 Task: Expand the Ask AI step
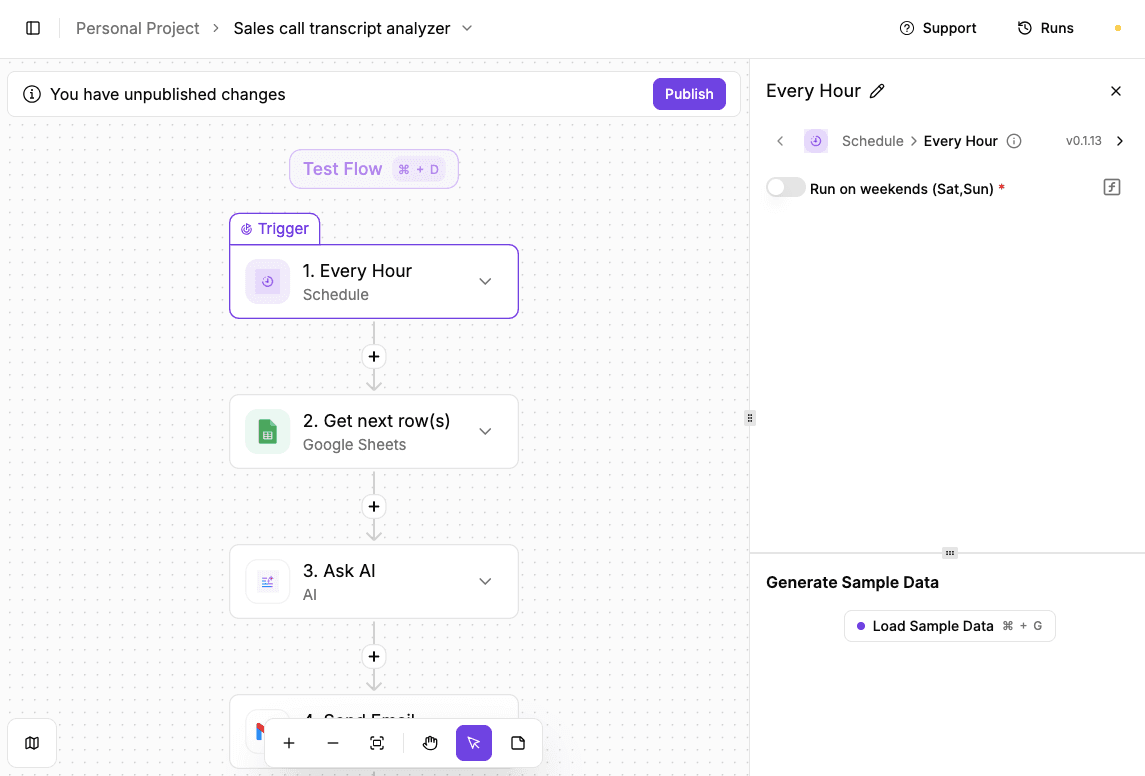coord(485,581)
